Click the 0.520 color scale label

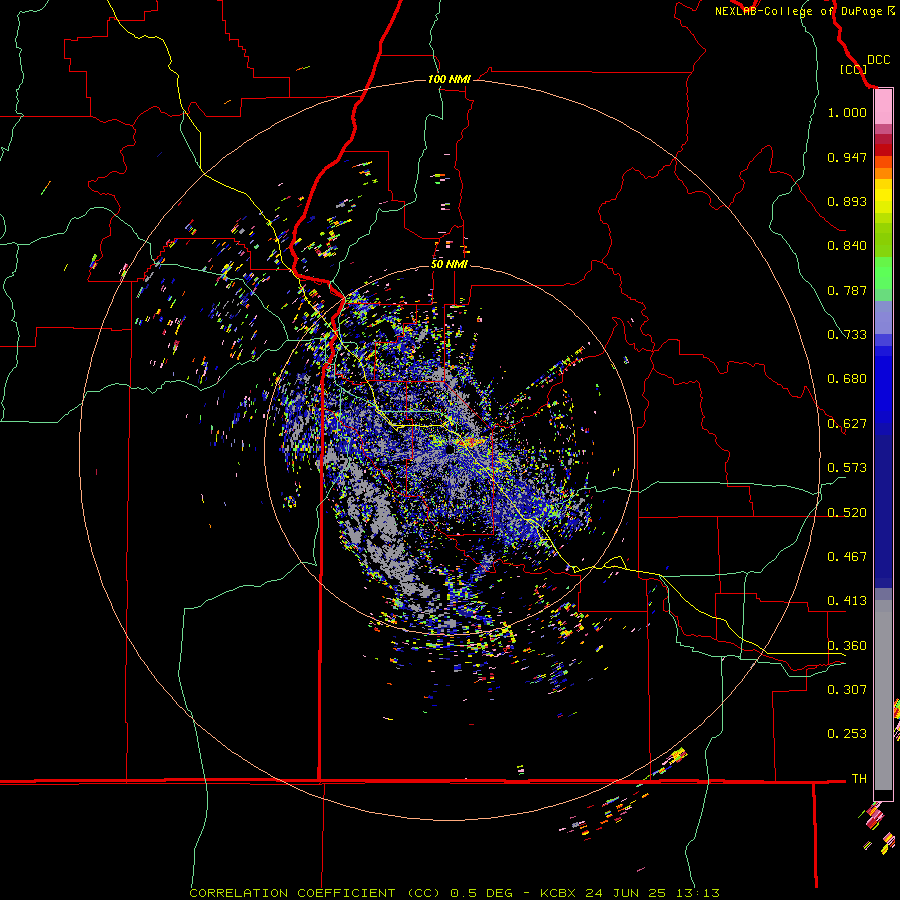pos(847,513)
